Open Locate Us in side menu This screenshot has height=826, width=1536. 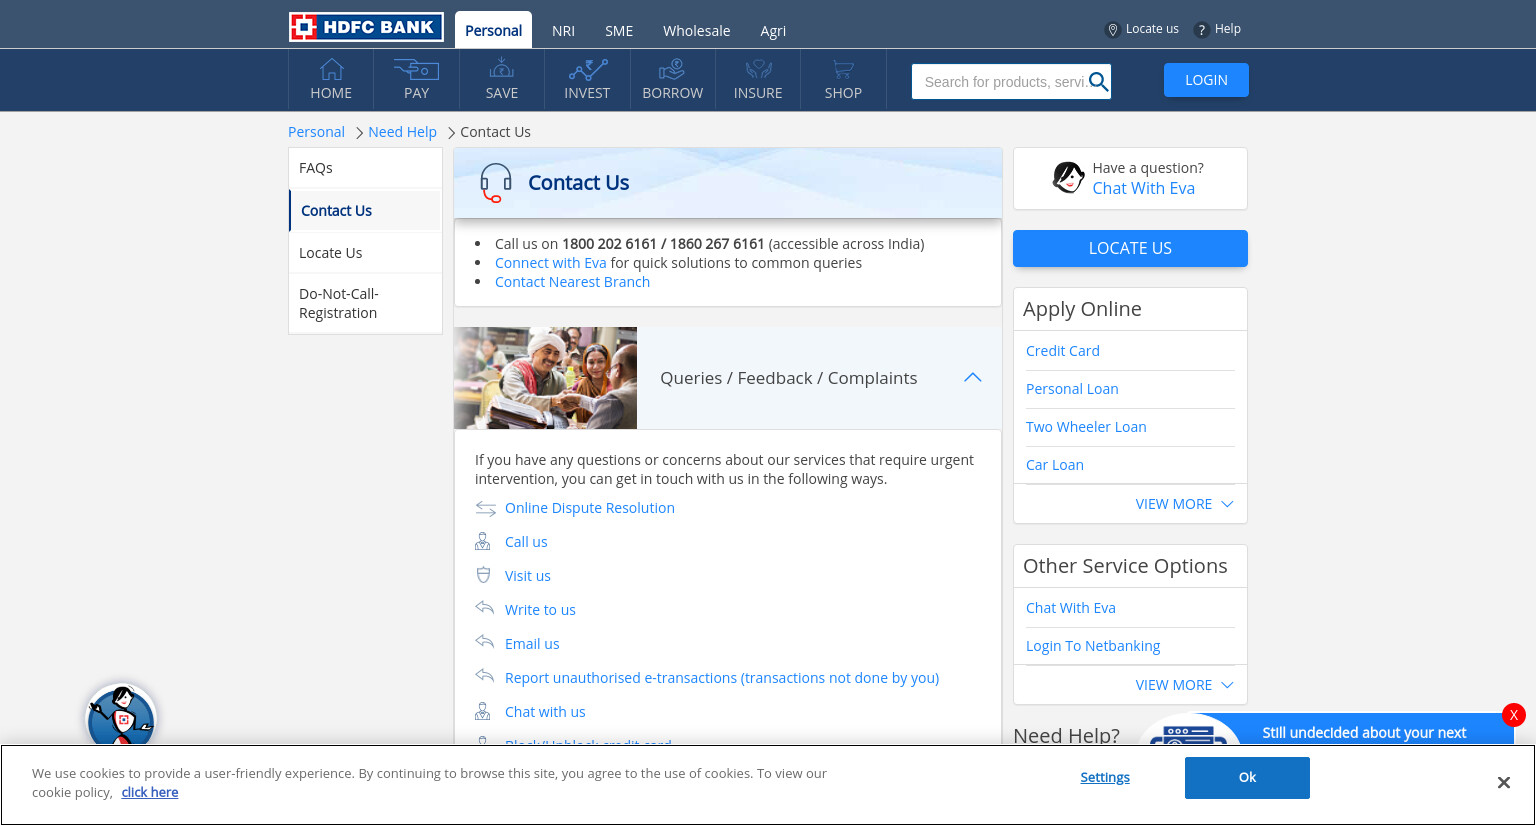pos(365,253)
